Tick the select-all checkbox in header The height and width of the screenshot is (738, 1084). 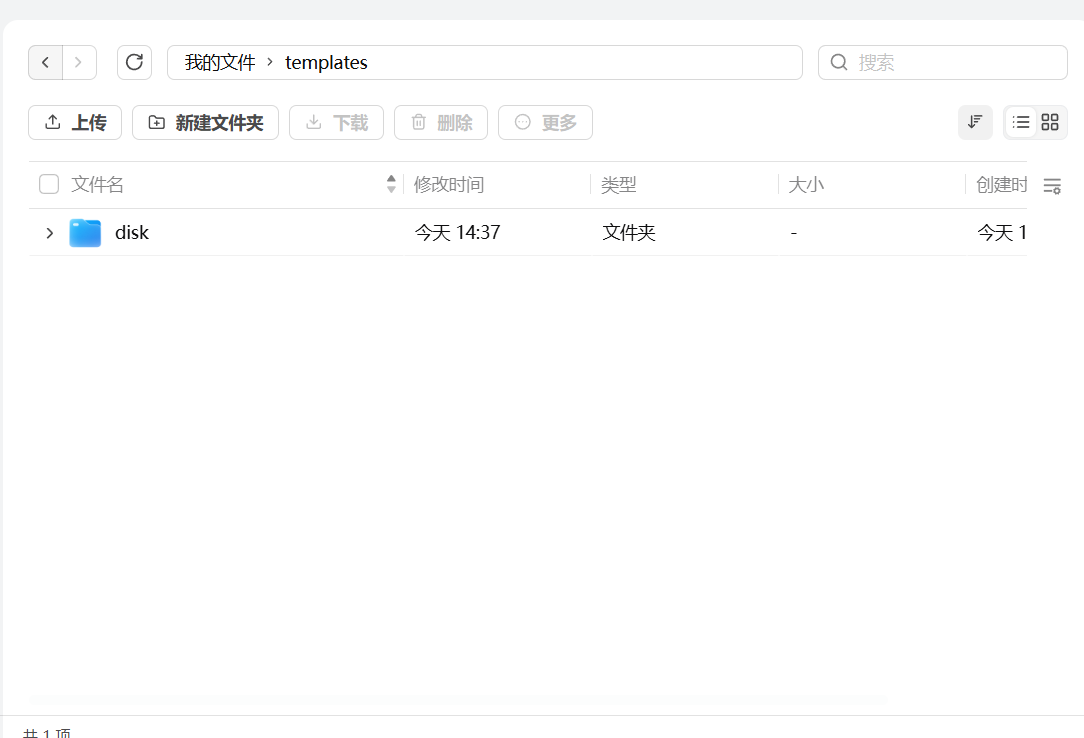coord(49,184)
